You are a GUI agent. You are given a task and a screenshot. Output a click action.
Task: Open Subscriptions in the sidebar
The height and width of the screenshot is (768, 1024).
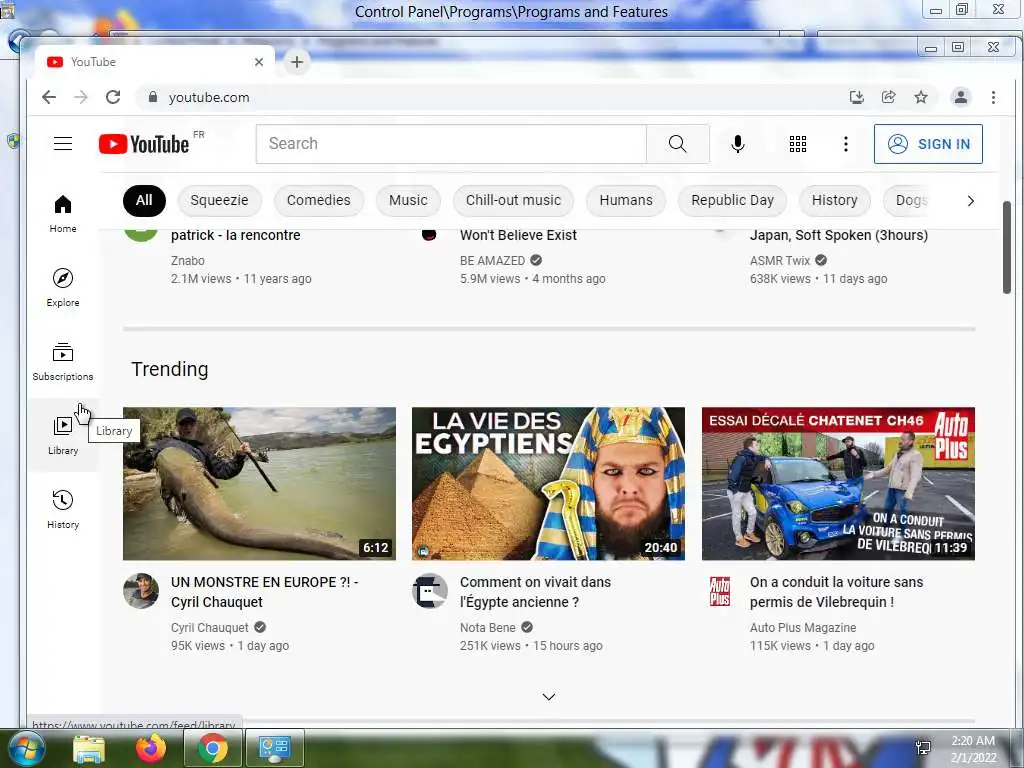63,361
